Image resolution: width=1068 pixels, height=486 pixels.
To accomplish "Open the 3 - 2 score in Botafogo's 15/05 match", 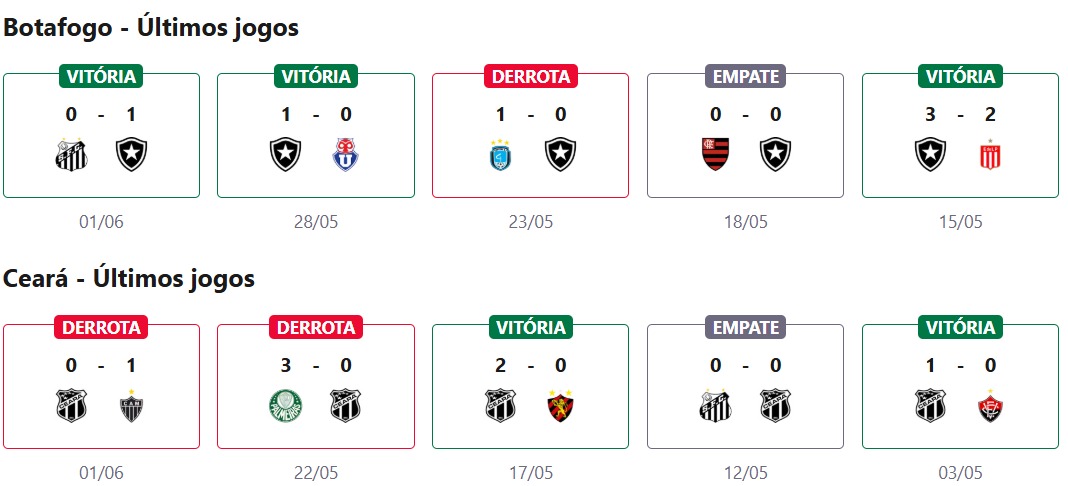I will coord(960,114).
